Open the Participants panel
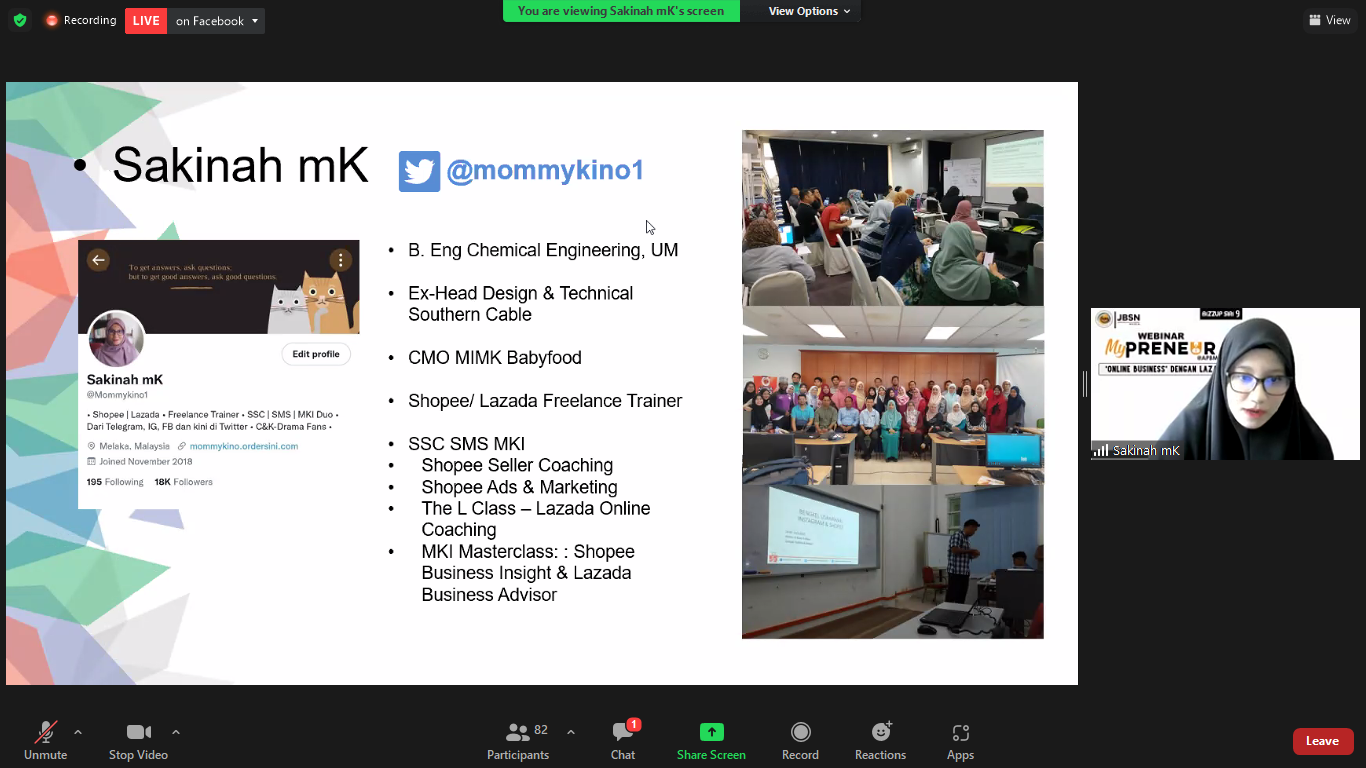Screen dimensions: 1366x768 tap(518, 740)
